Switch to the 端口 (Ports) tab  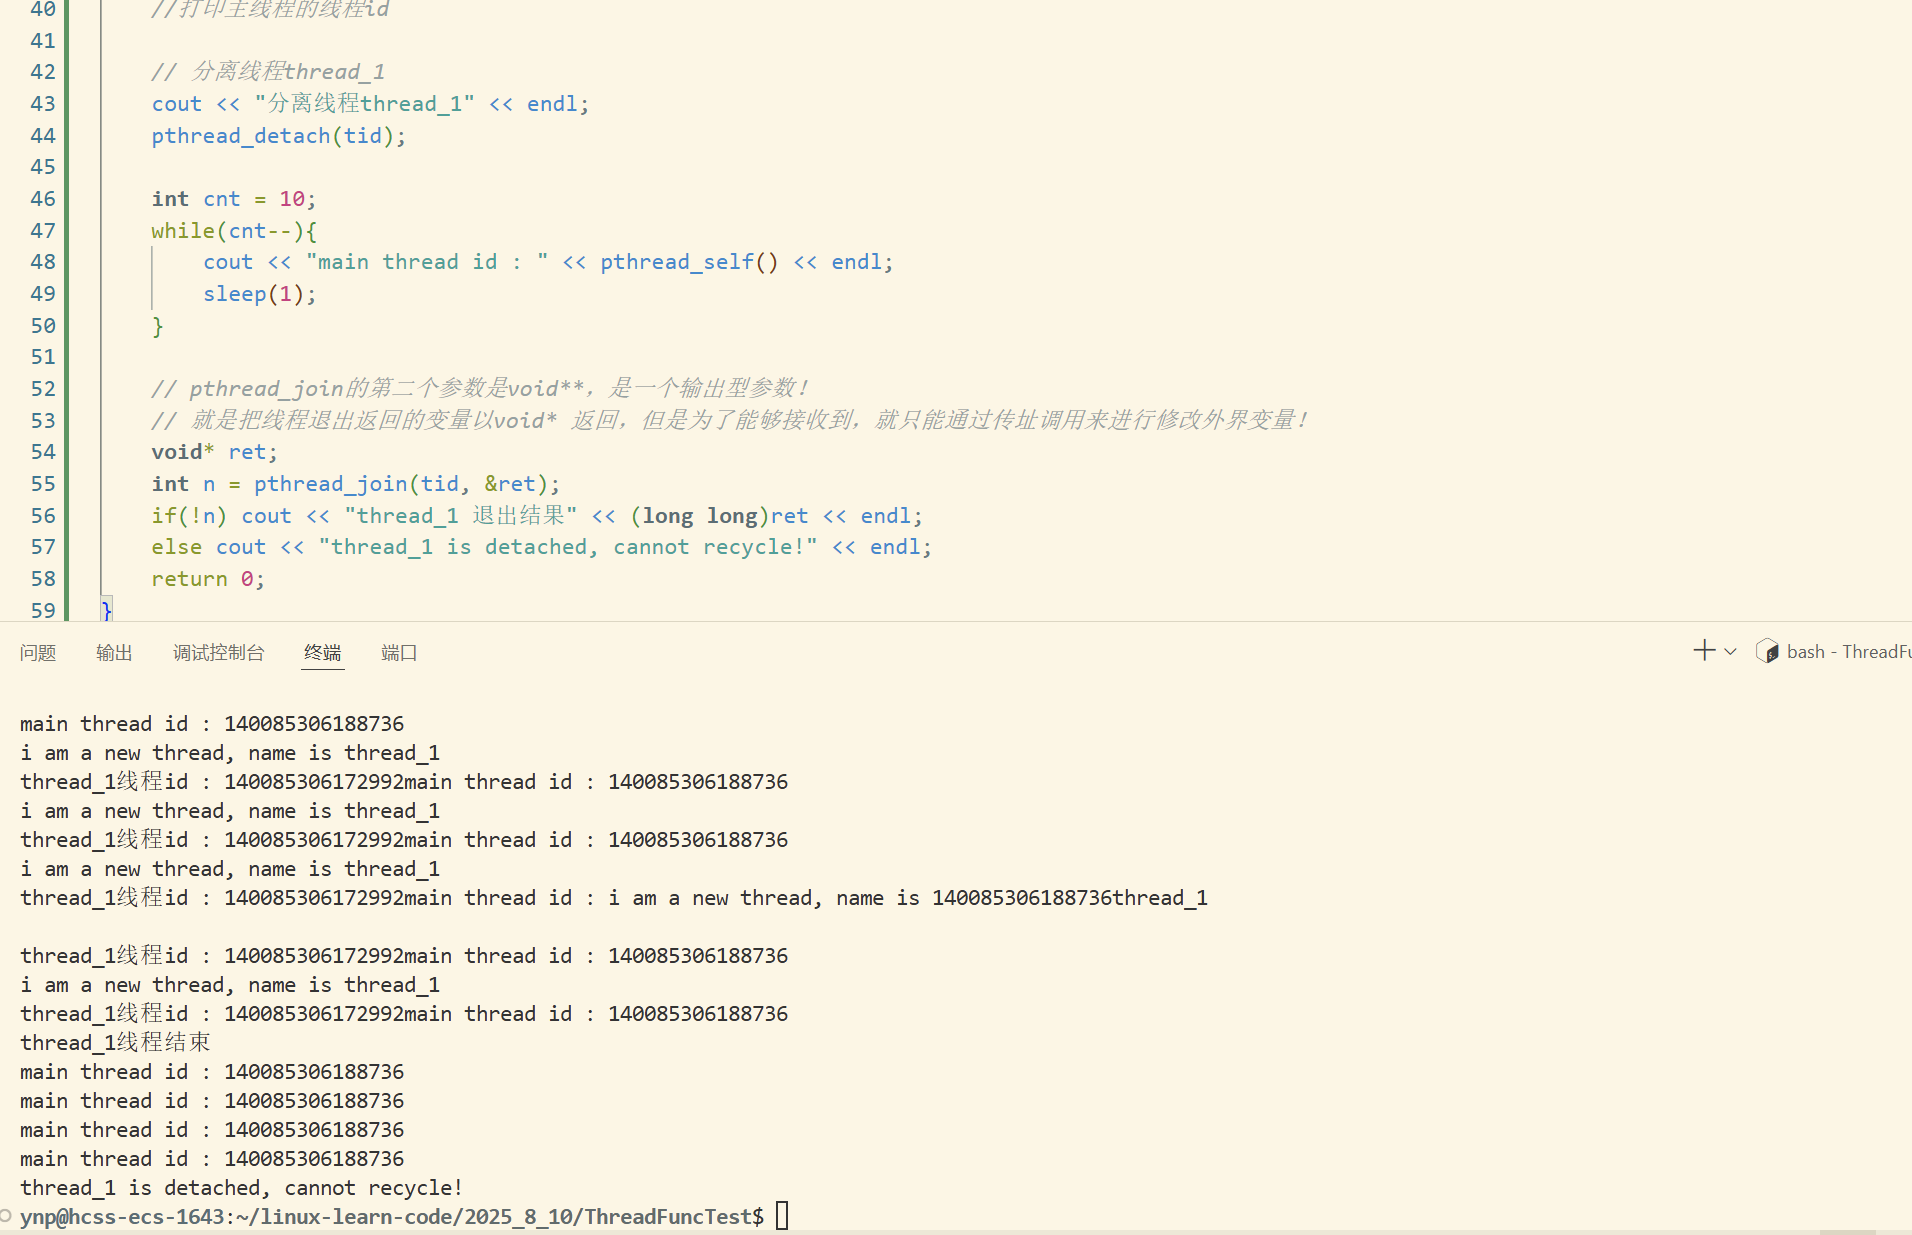(398, 653)
